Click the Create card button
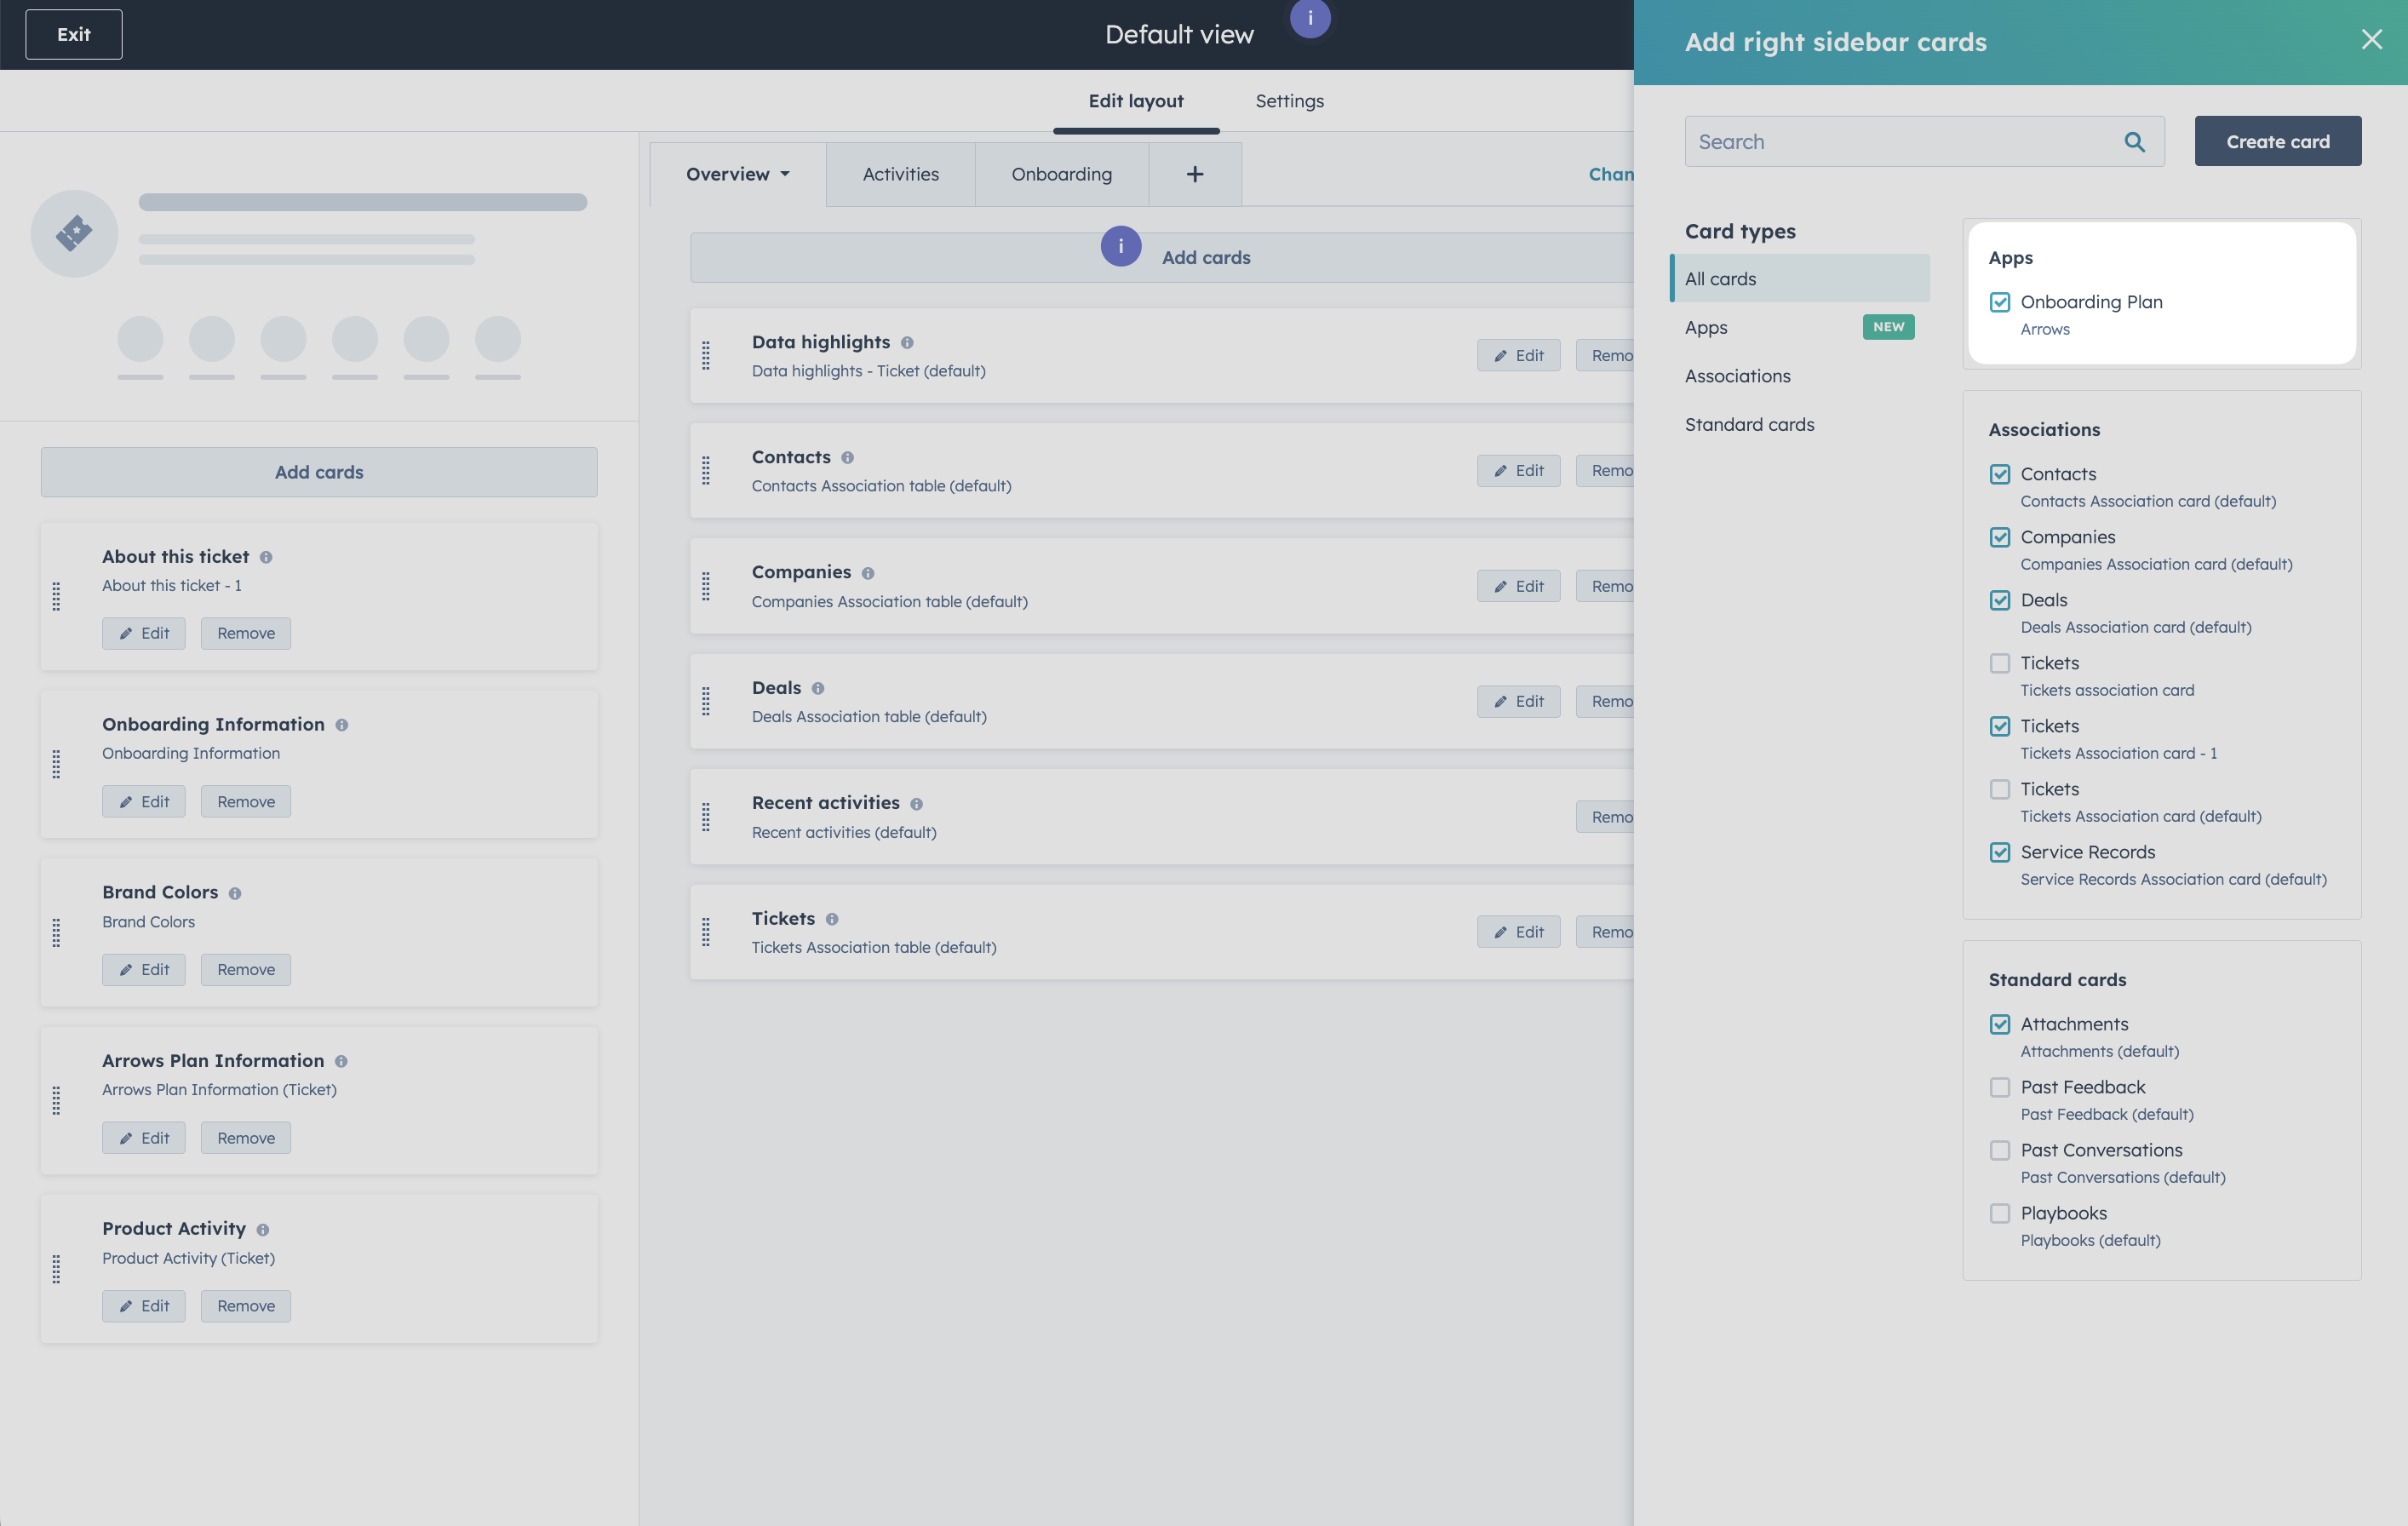The image size is (2408, 1526). pyautogui.click(x=2277, y=142)
